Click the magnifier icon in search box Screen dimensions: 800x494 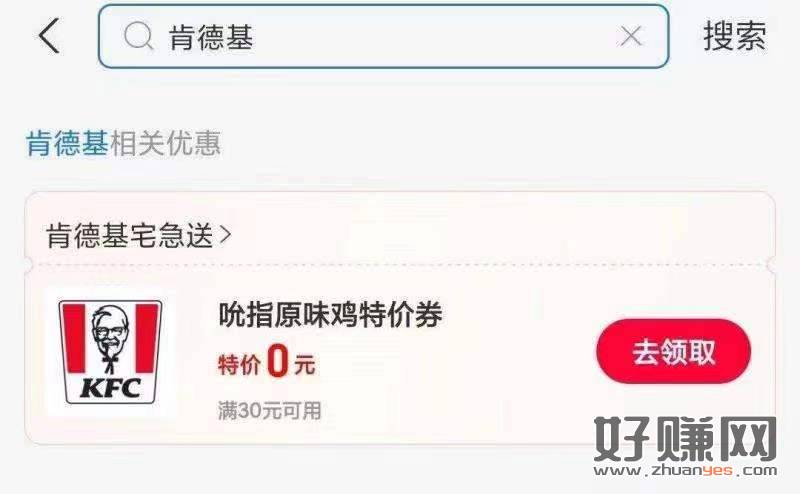[x=138, y=37]
